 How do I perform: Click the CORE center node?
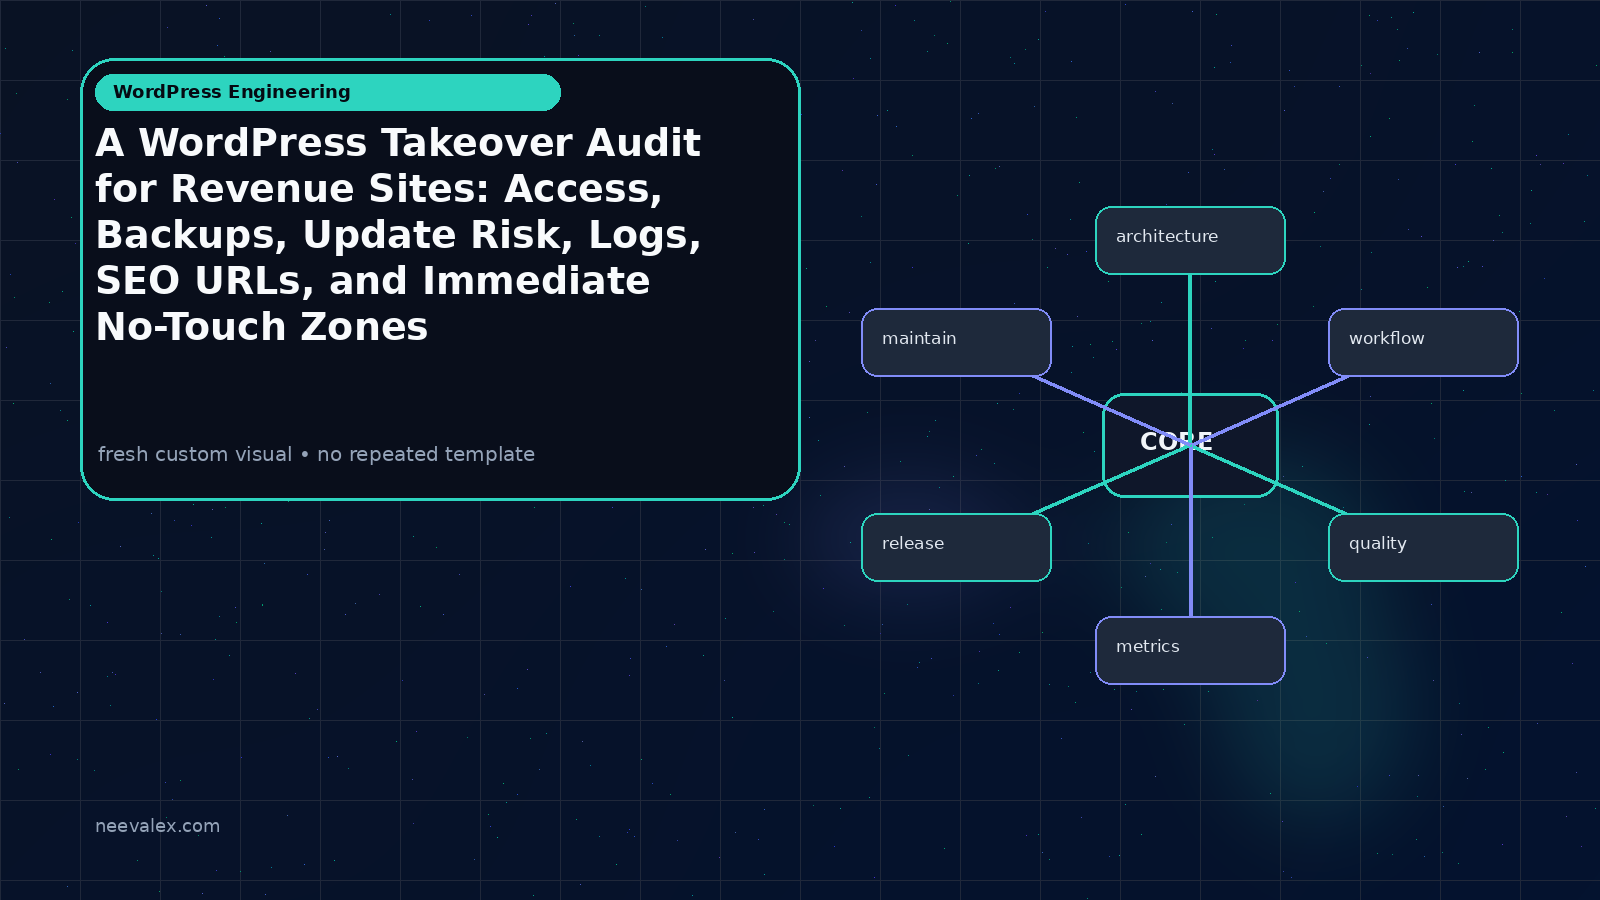tap(1190, 445)
